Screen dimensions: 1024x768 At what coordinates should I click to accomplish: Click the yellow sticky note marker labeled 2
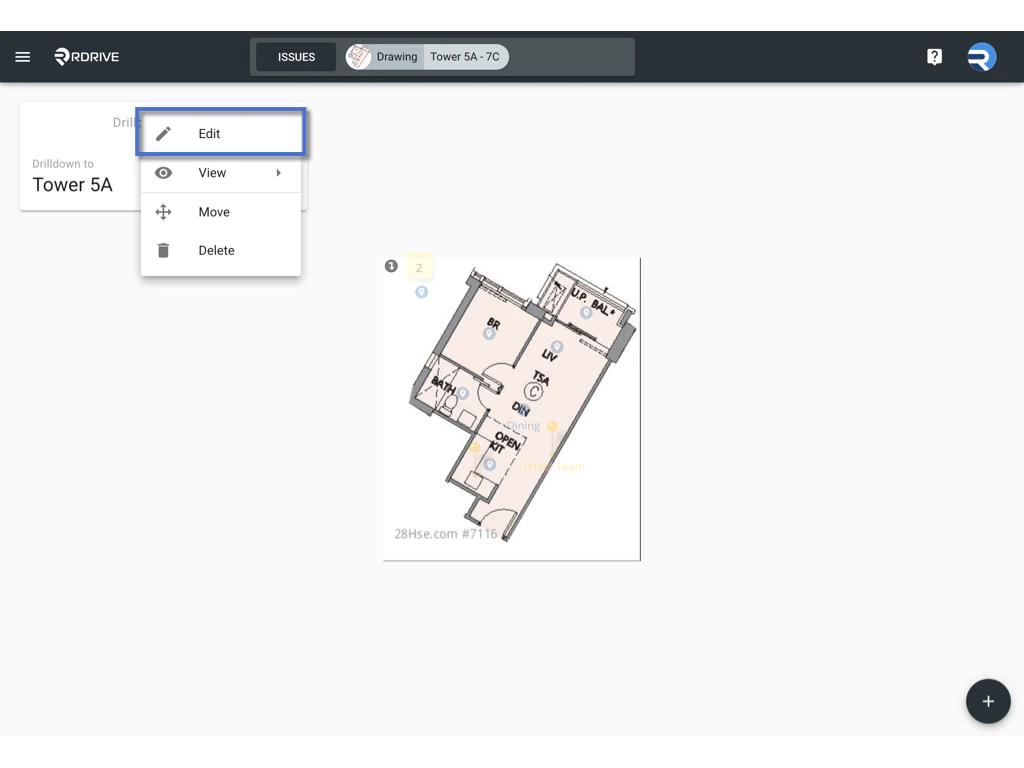(419, 267)
